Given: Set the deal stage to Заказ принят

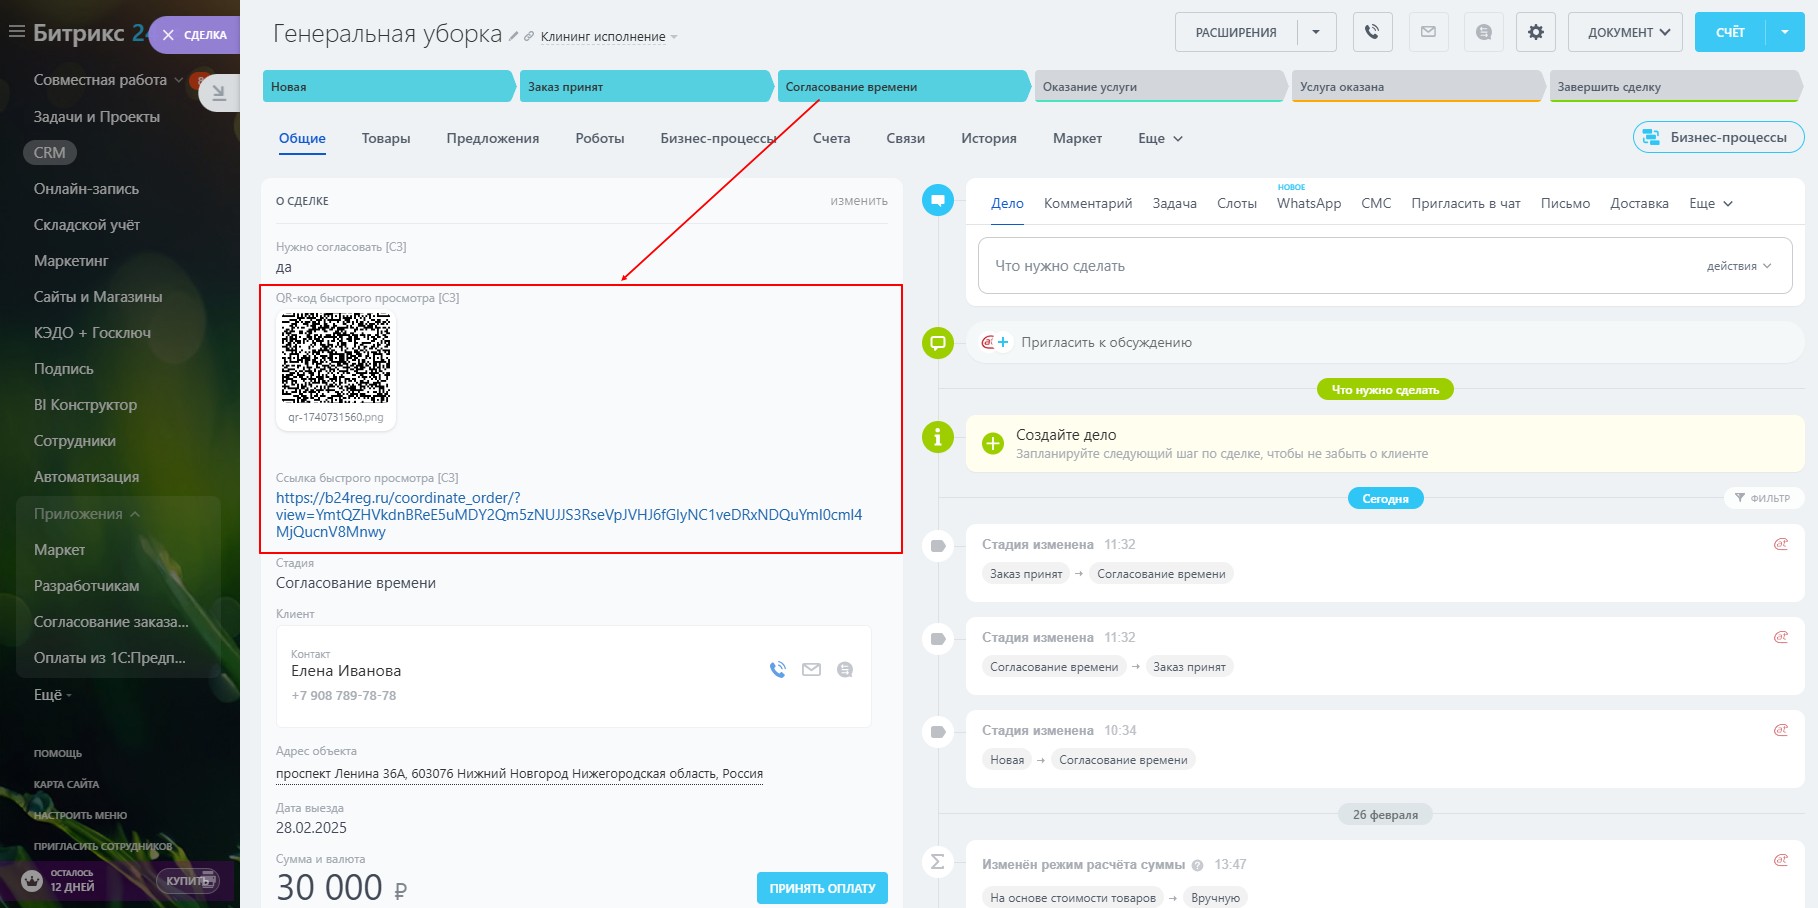Looking at the screenshot, I should (645, 87).
